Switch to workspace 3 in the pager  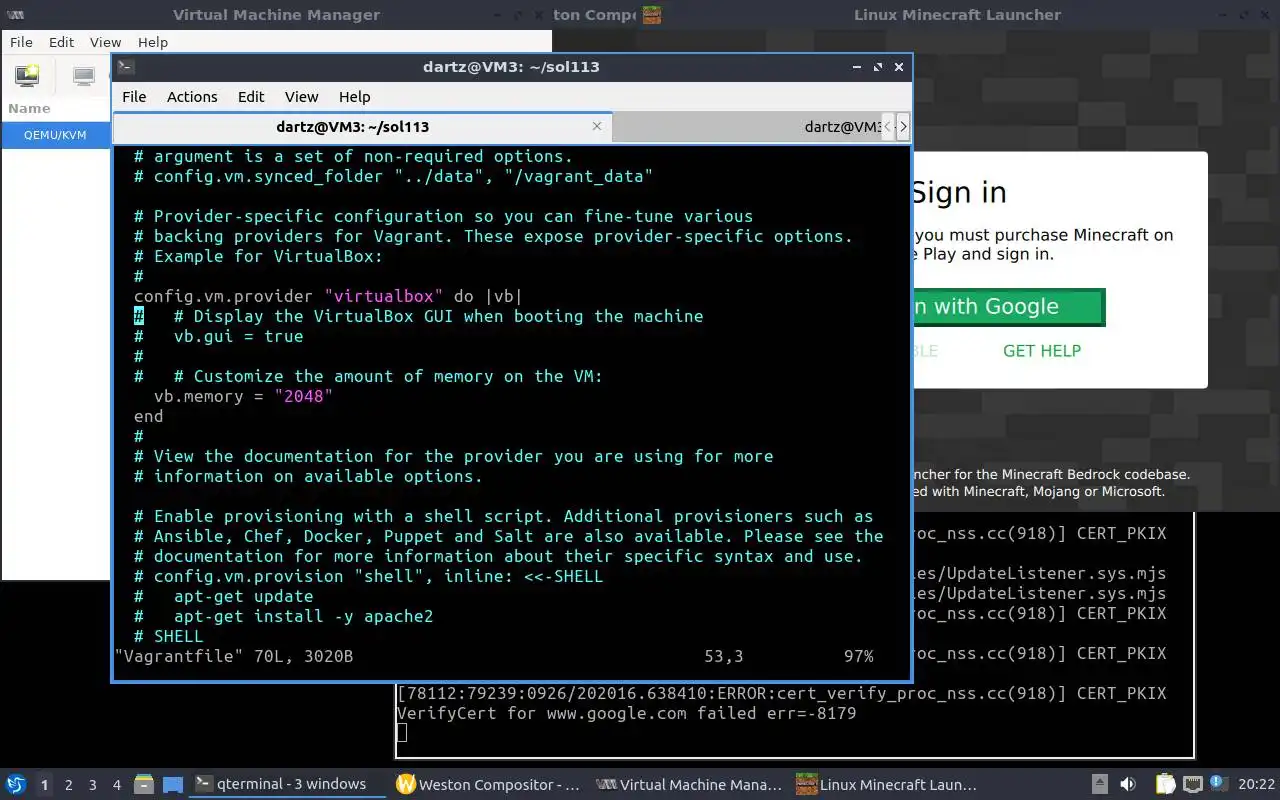click(x=93, y=785)
